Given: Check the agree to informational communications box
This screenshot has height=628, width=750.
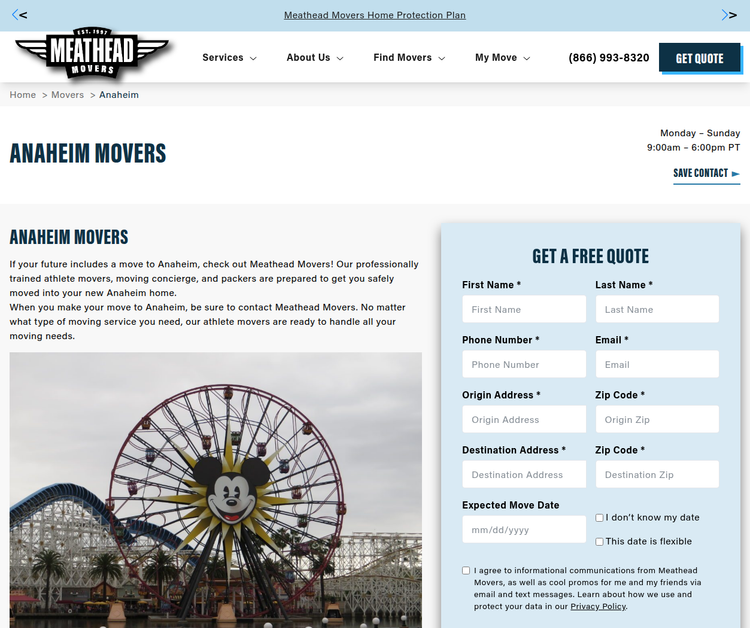Looking at the screenshot, I should click(x=466, y=570).
